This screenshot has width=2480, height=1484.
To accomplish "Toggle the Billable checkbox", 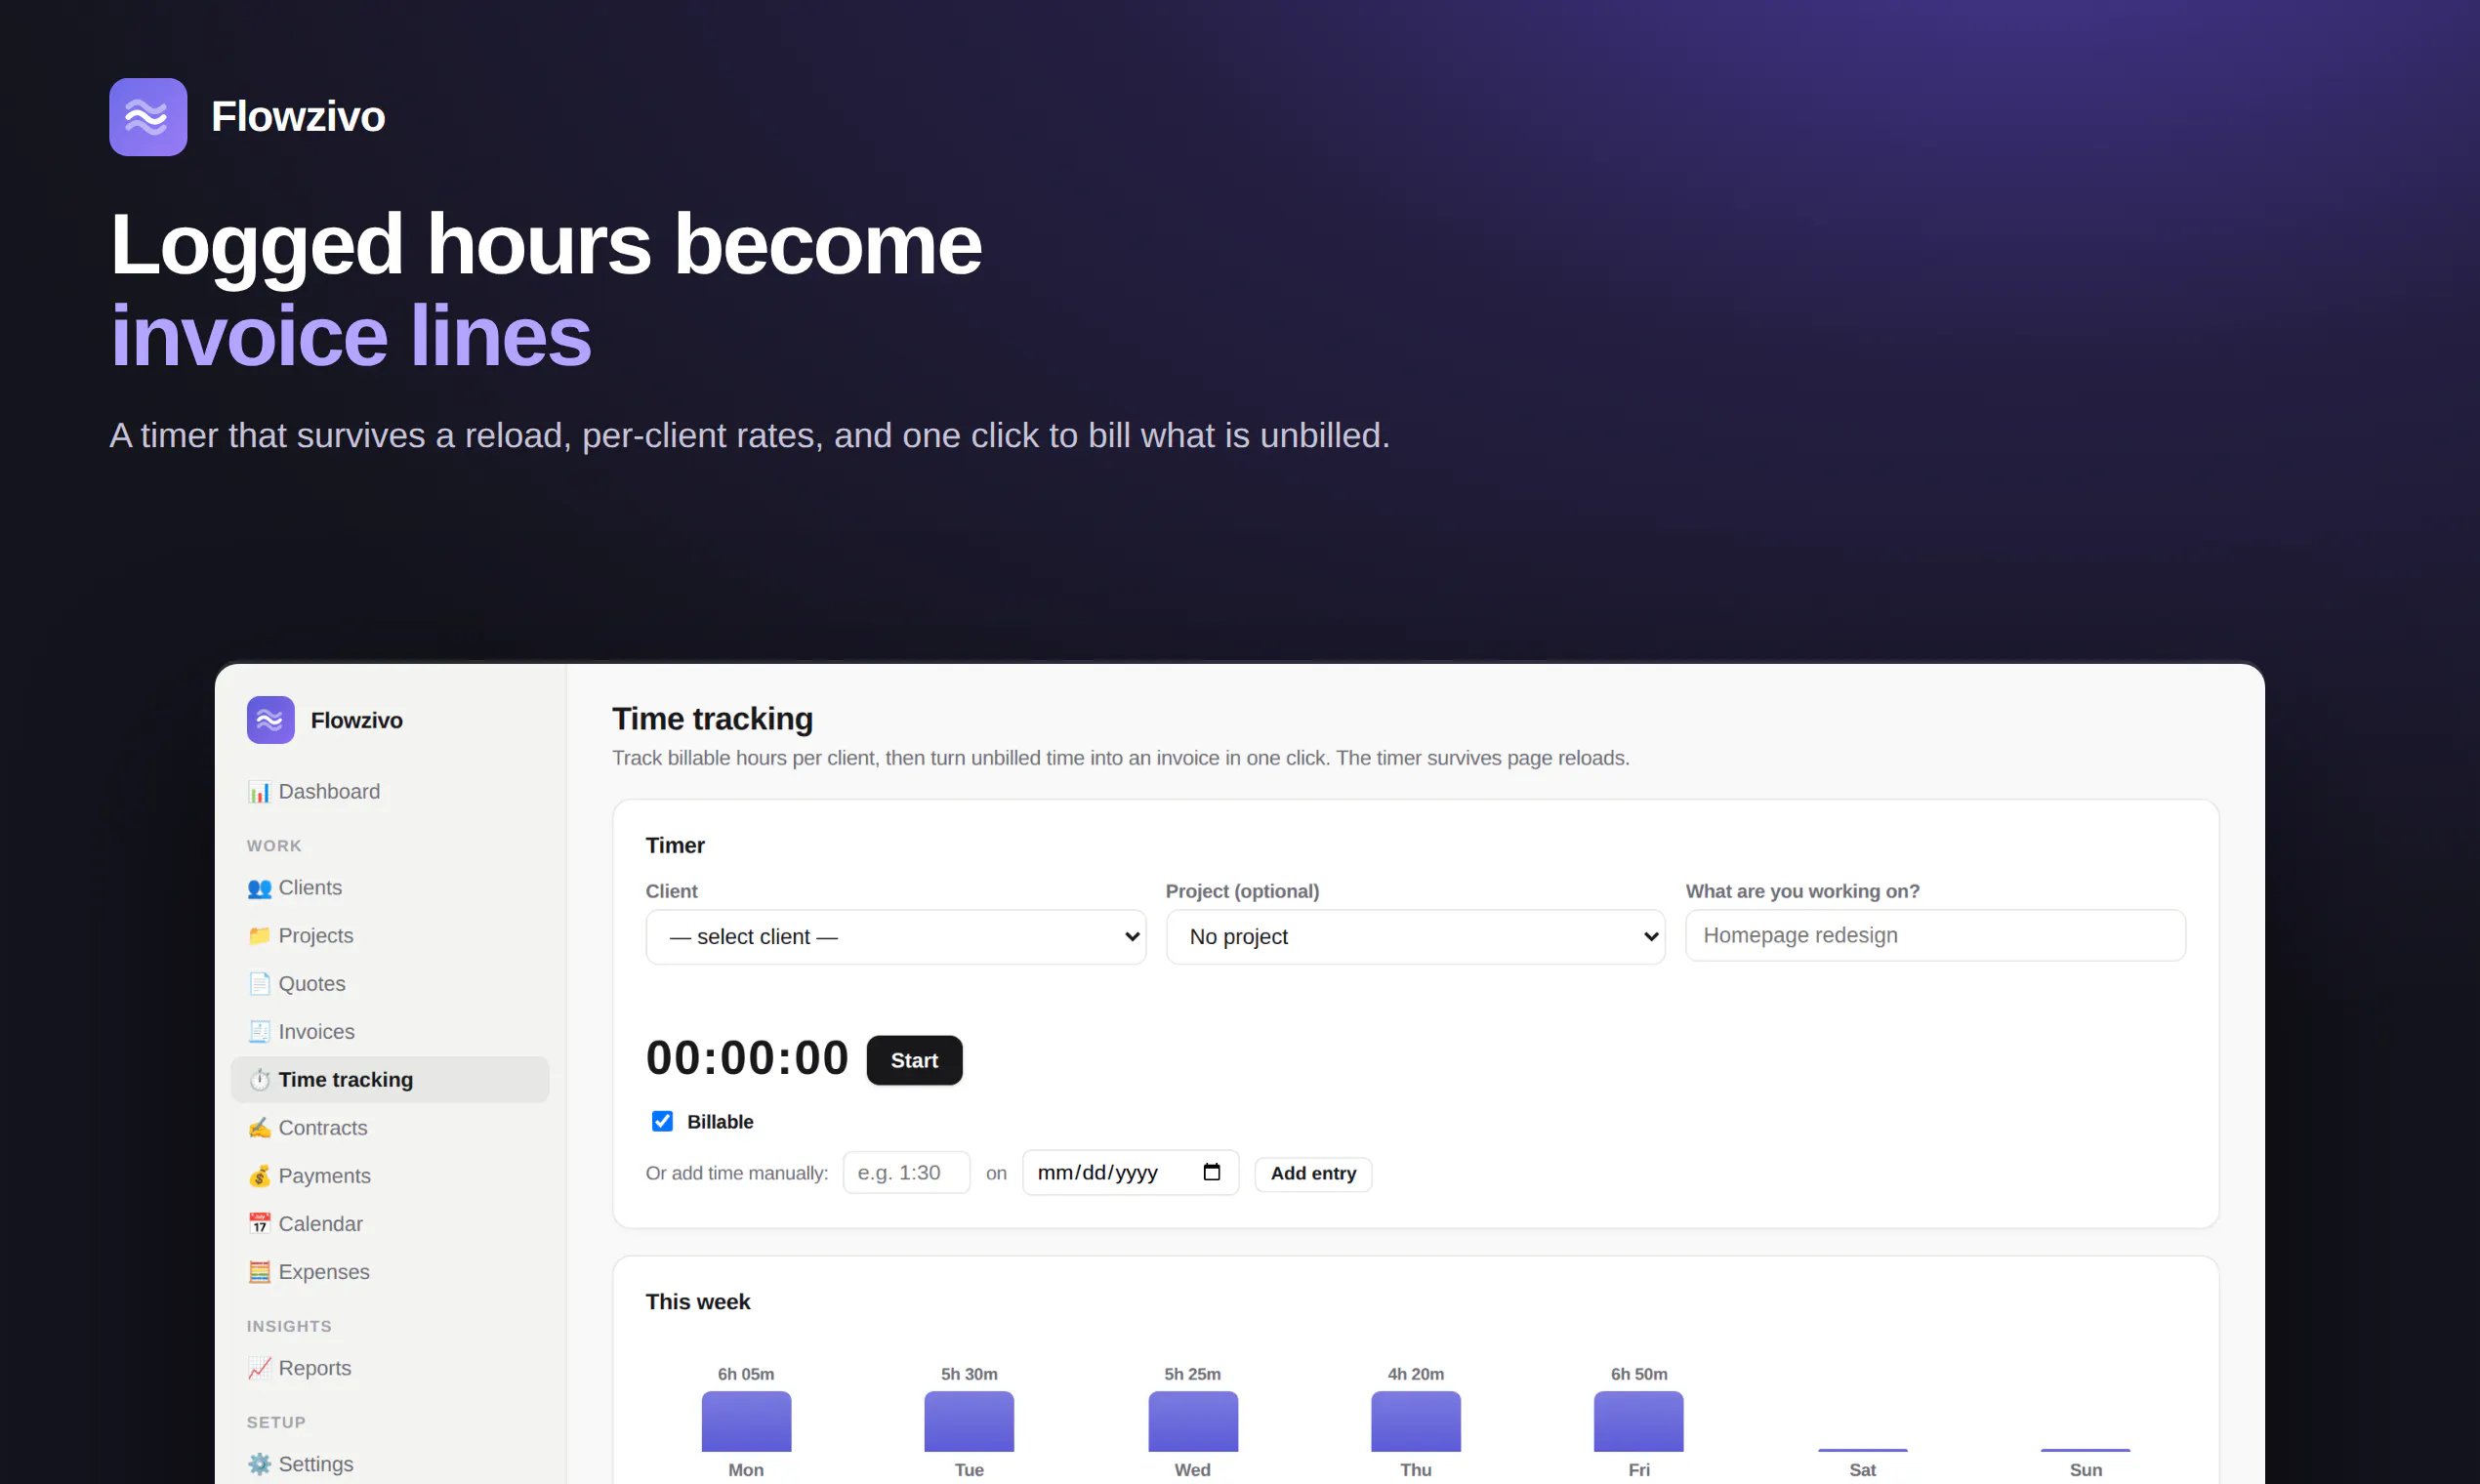I will [662, 1121].
